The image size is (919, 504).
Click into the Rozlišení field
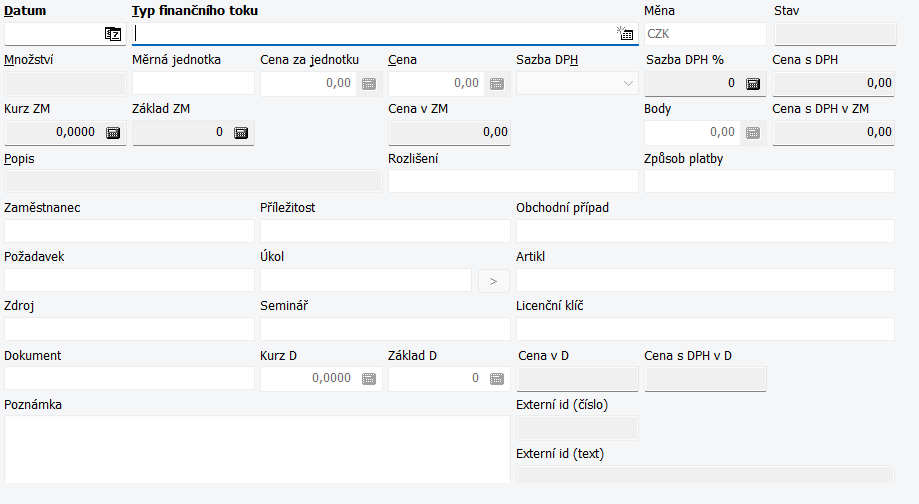pos(513,181)
